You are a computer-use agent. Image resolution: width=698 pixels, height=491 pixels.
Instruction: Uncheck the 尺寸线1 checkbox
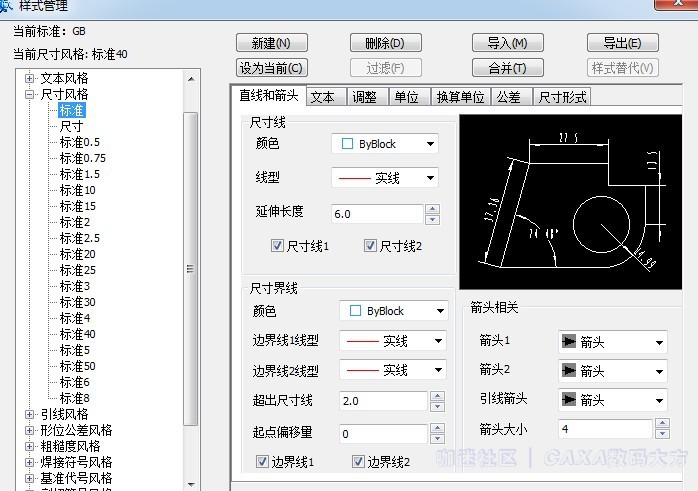pyautogui.click(x=277, y=246)
